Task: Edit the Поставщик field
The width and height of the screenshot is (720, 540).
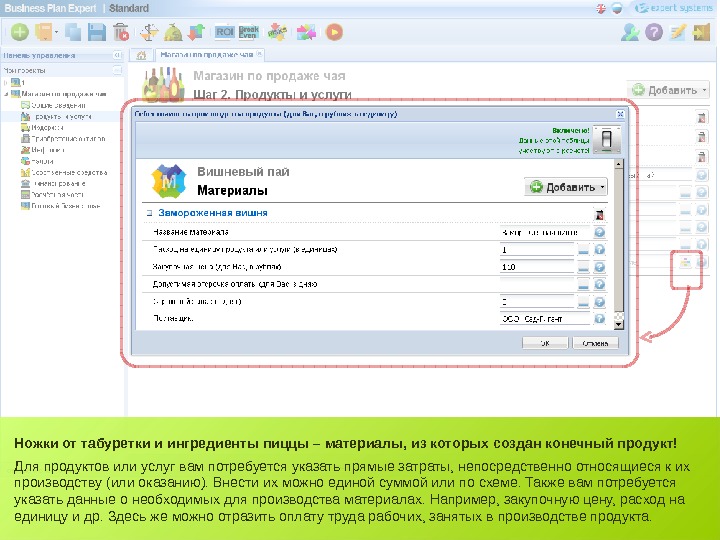Action: tap(545, 319)
